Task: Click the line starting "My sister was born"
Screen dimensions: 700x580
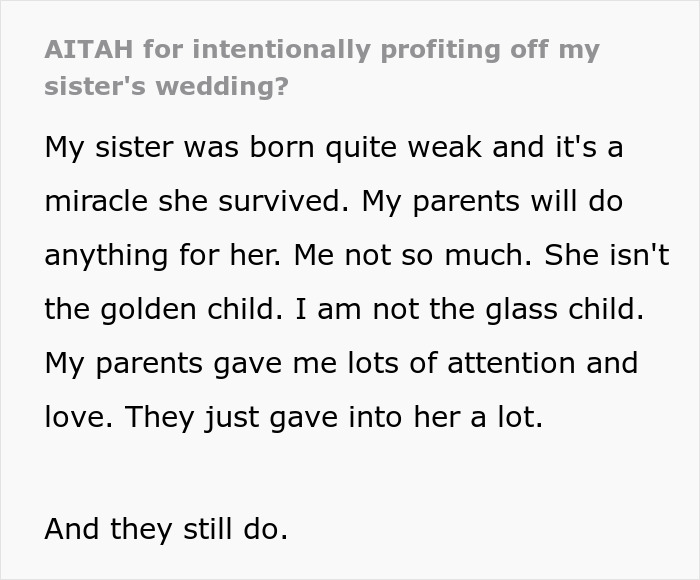Action: 334,148
